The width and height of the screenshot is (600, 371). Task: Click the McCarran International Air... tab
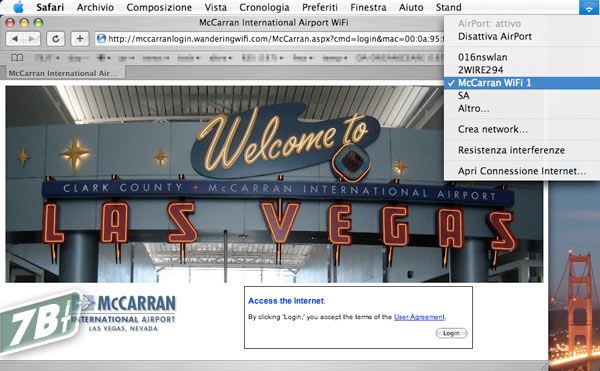63,73
